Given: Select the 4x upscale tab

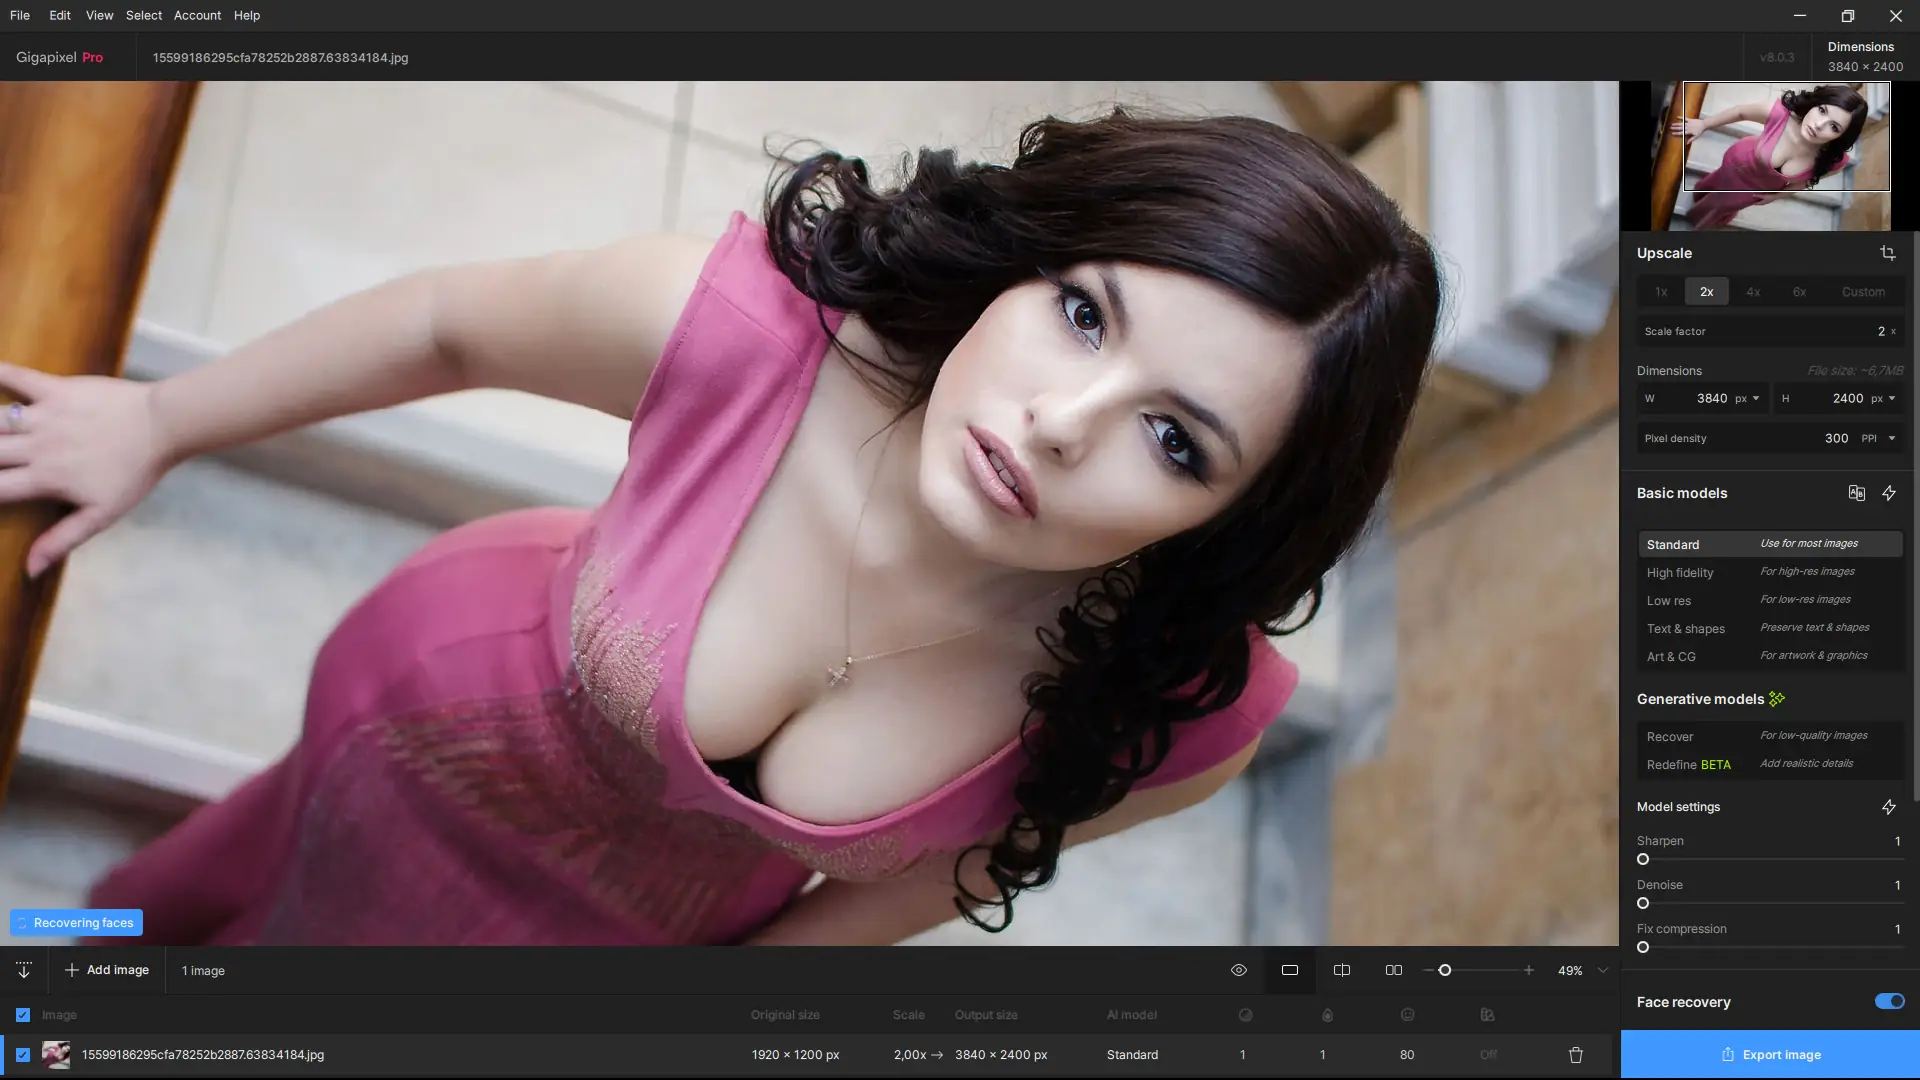Looking at the screenshot, I should pyautogui.click(x=1752, y=292).
